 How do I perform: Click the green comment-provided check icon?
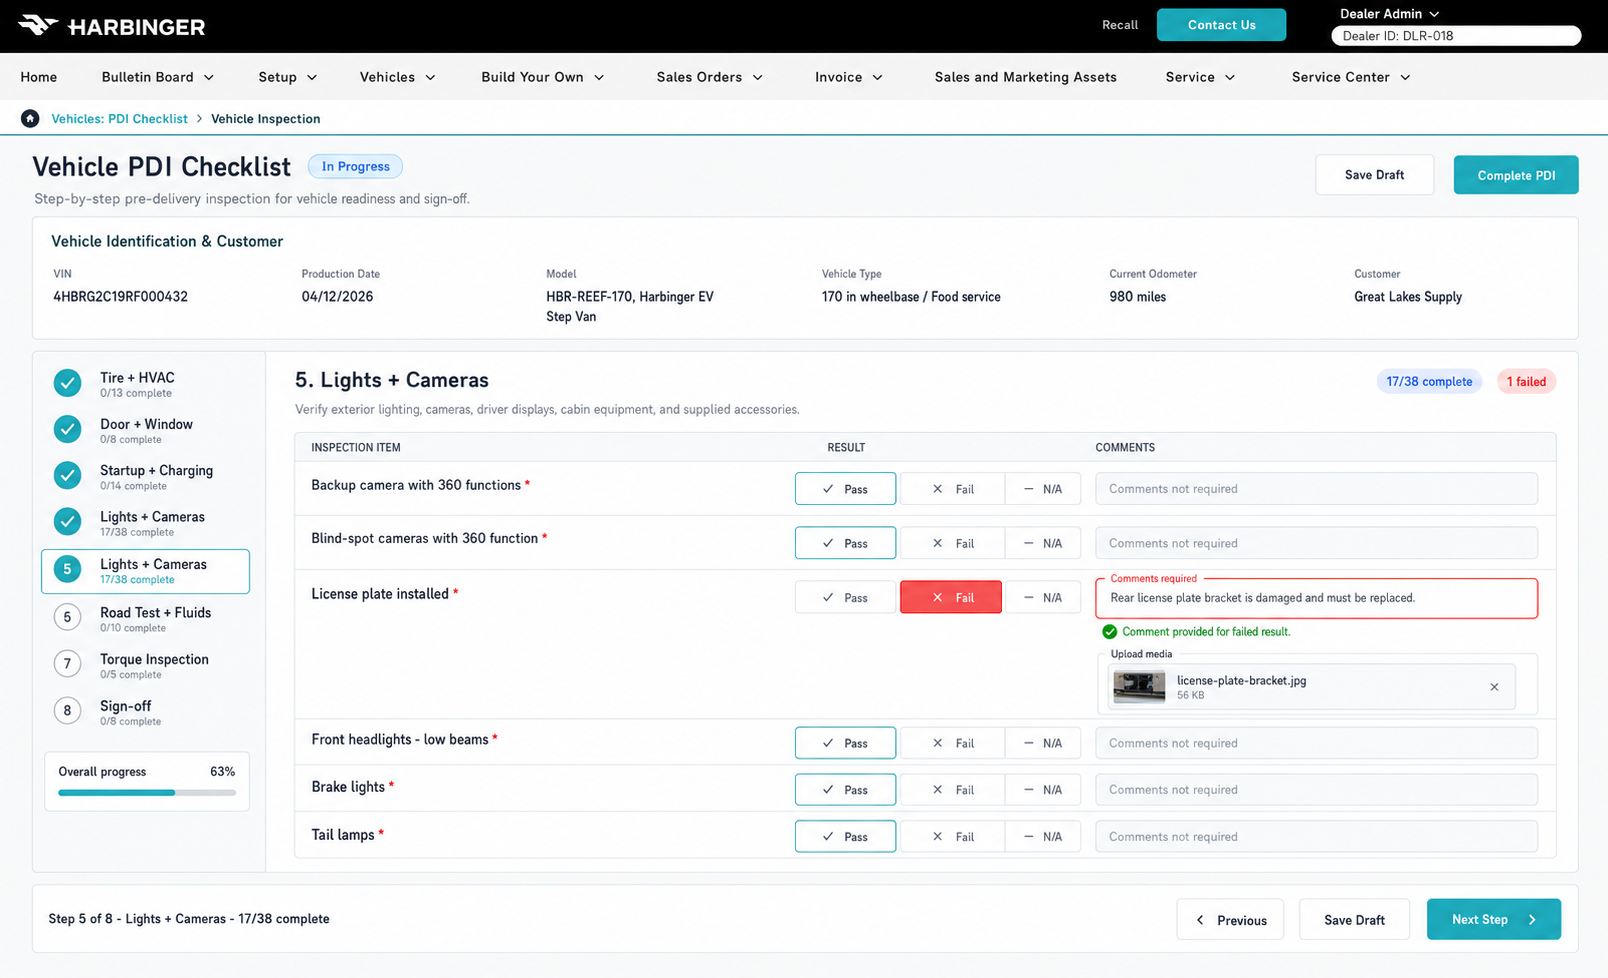(1109, 632)
